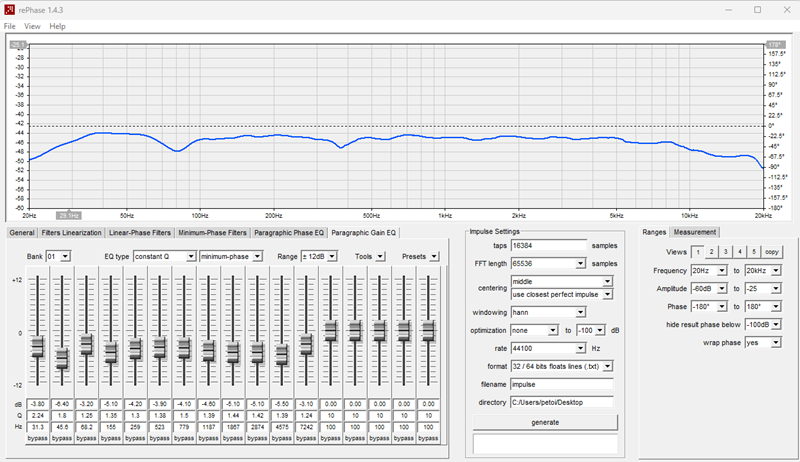
Task: Select the Ranges tab
Action: pyautogui.click(x=654, y=232)
